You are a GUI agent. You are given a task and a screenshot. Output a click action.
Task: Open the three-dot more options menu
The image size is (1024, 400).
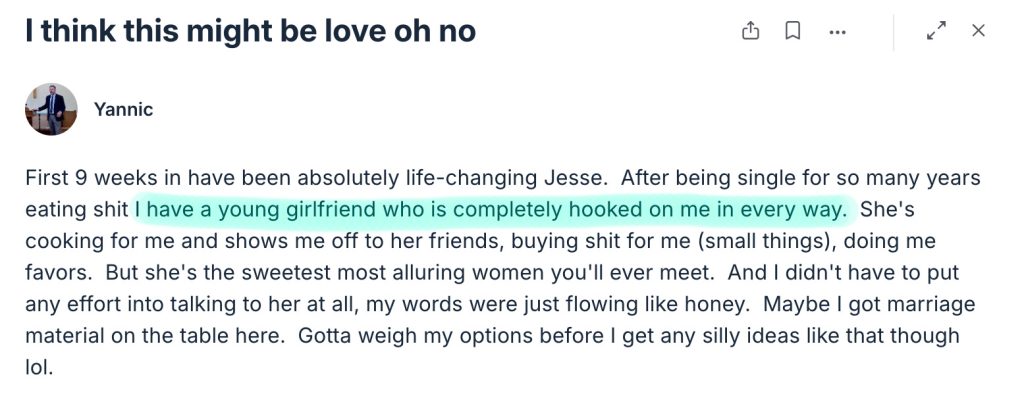tap(838, 32)
